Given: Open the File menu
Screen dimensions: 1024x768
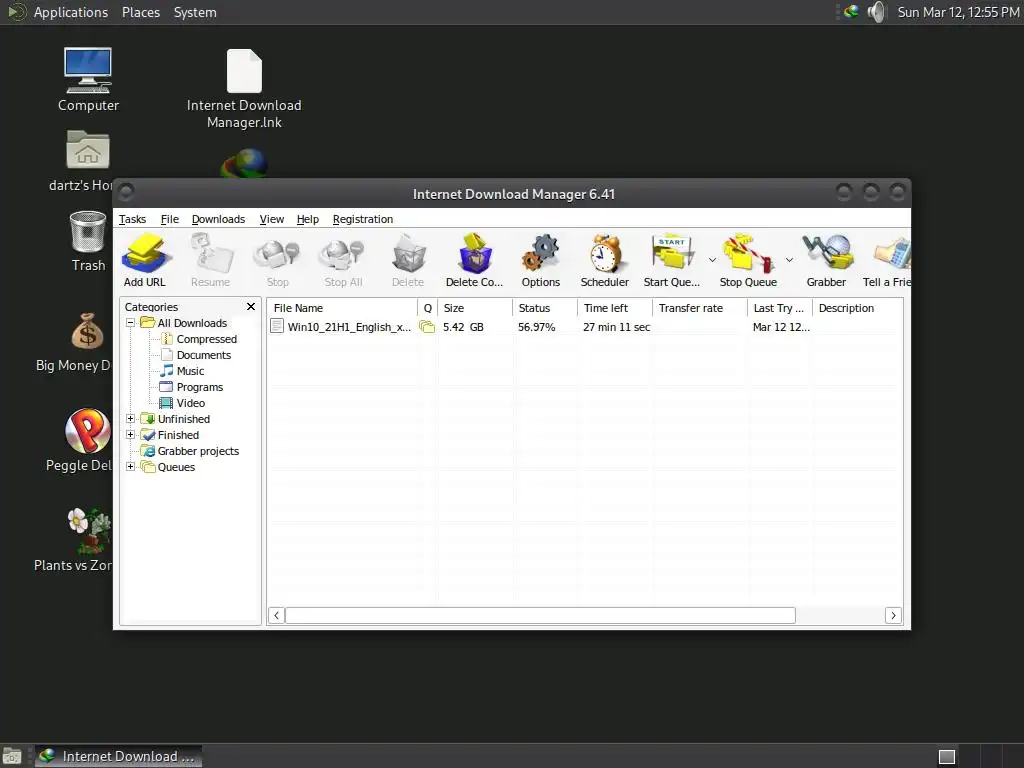Looking at the screenshot, I should coord(170,219).
